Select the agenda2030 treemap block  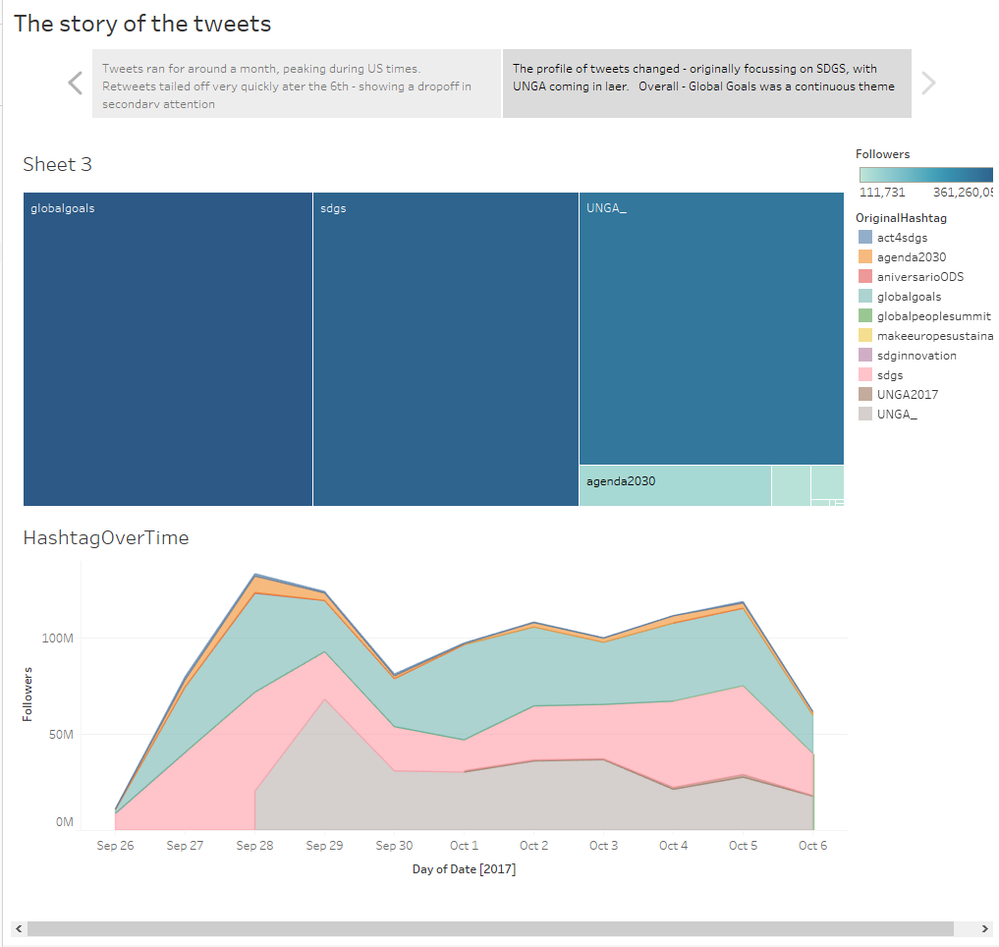(x=675, y=487)
